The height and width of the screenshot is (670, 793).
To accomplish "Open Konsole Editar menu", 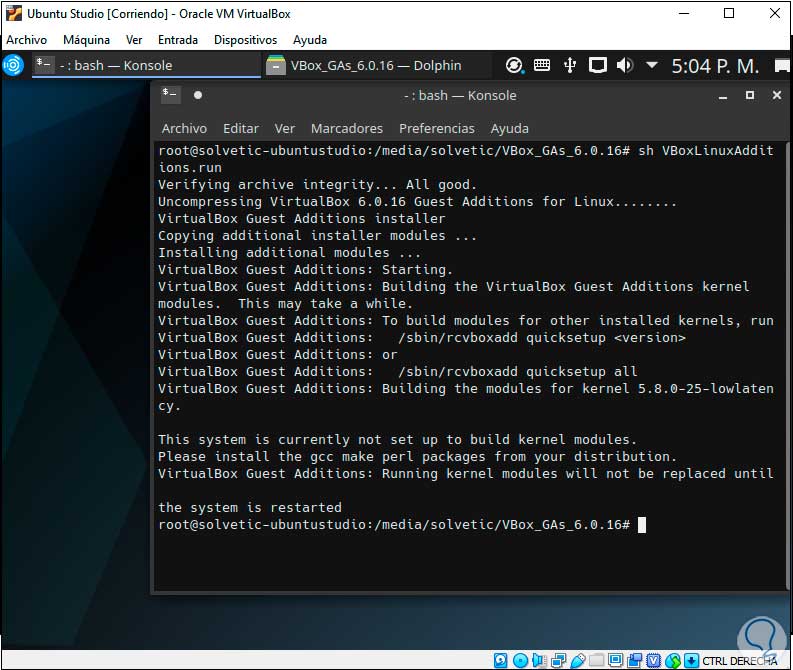I will [x=241, y=128].
